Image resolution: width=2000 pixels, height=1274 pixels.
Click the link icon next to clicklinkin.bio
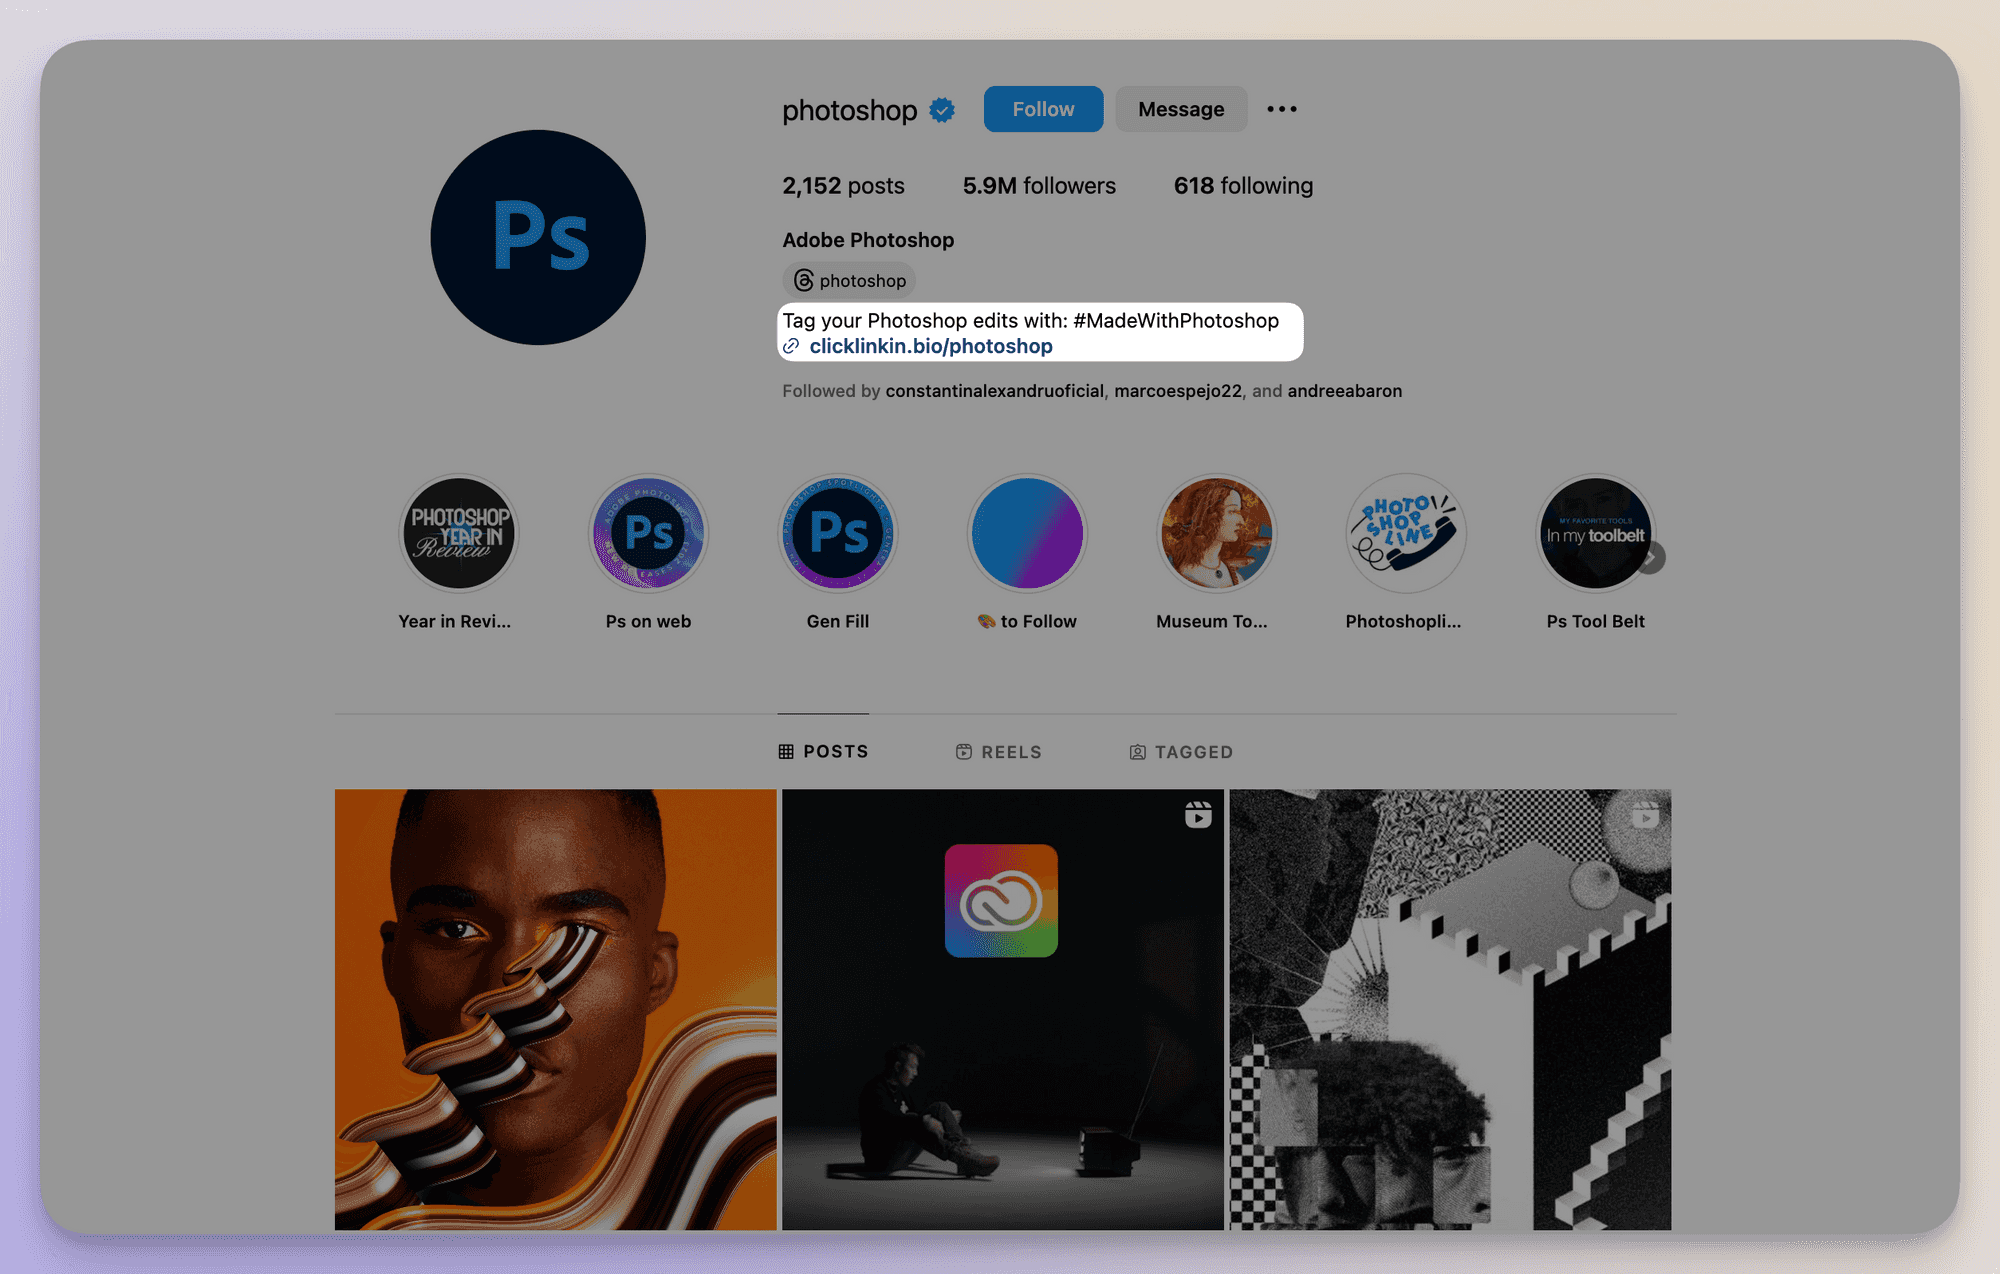791,346
